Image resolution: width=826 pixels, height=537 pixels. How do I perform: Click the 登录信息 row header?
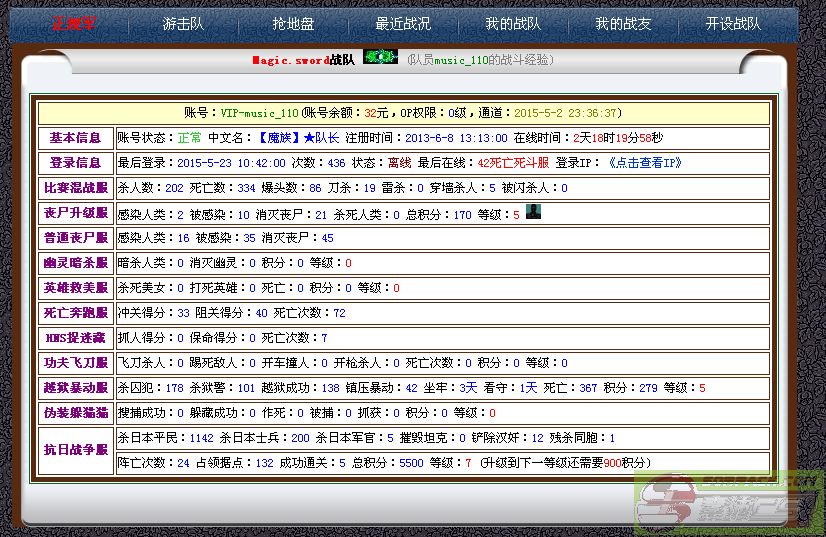75,163
